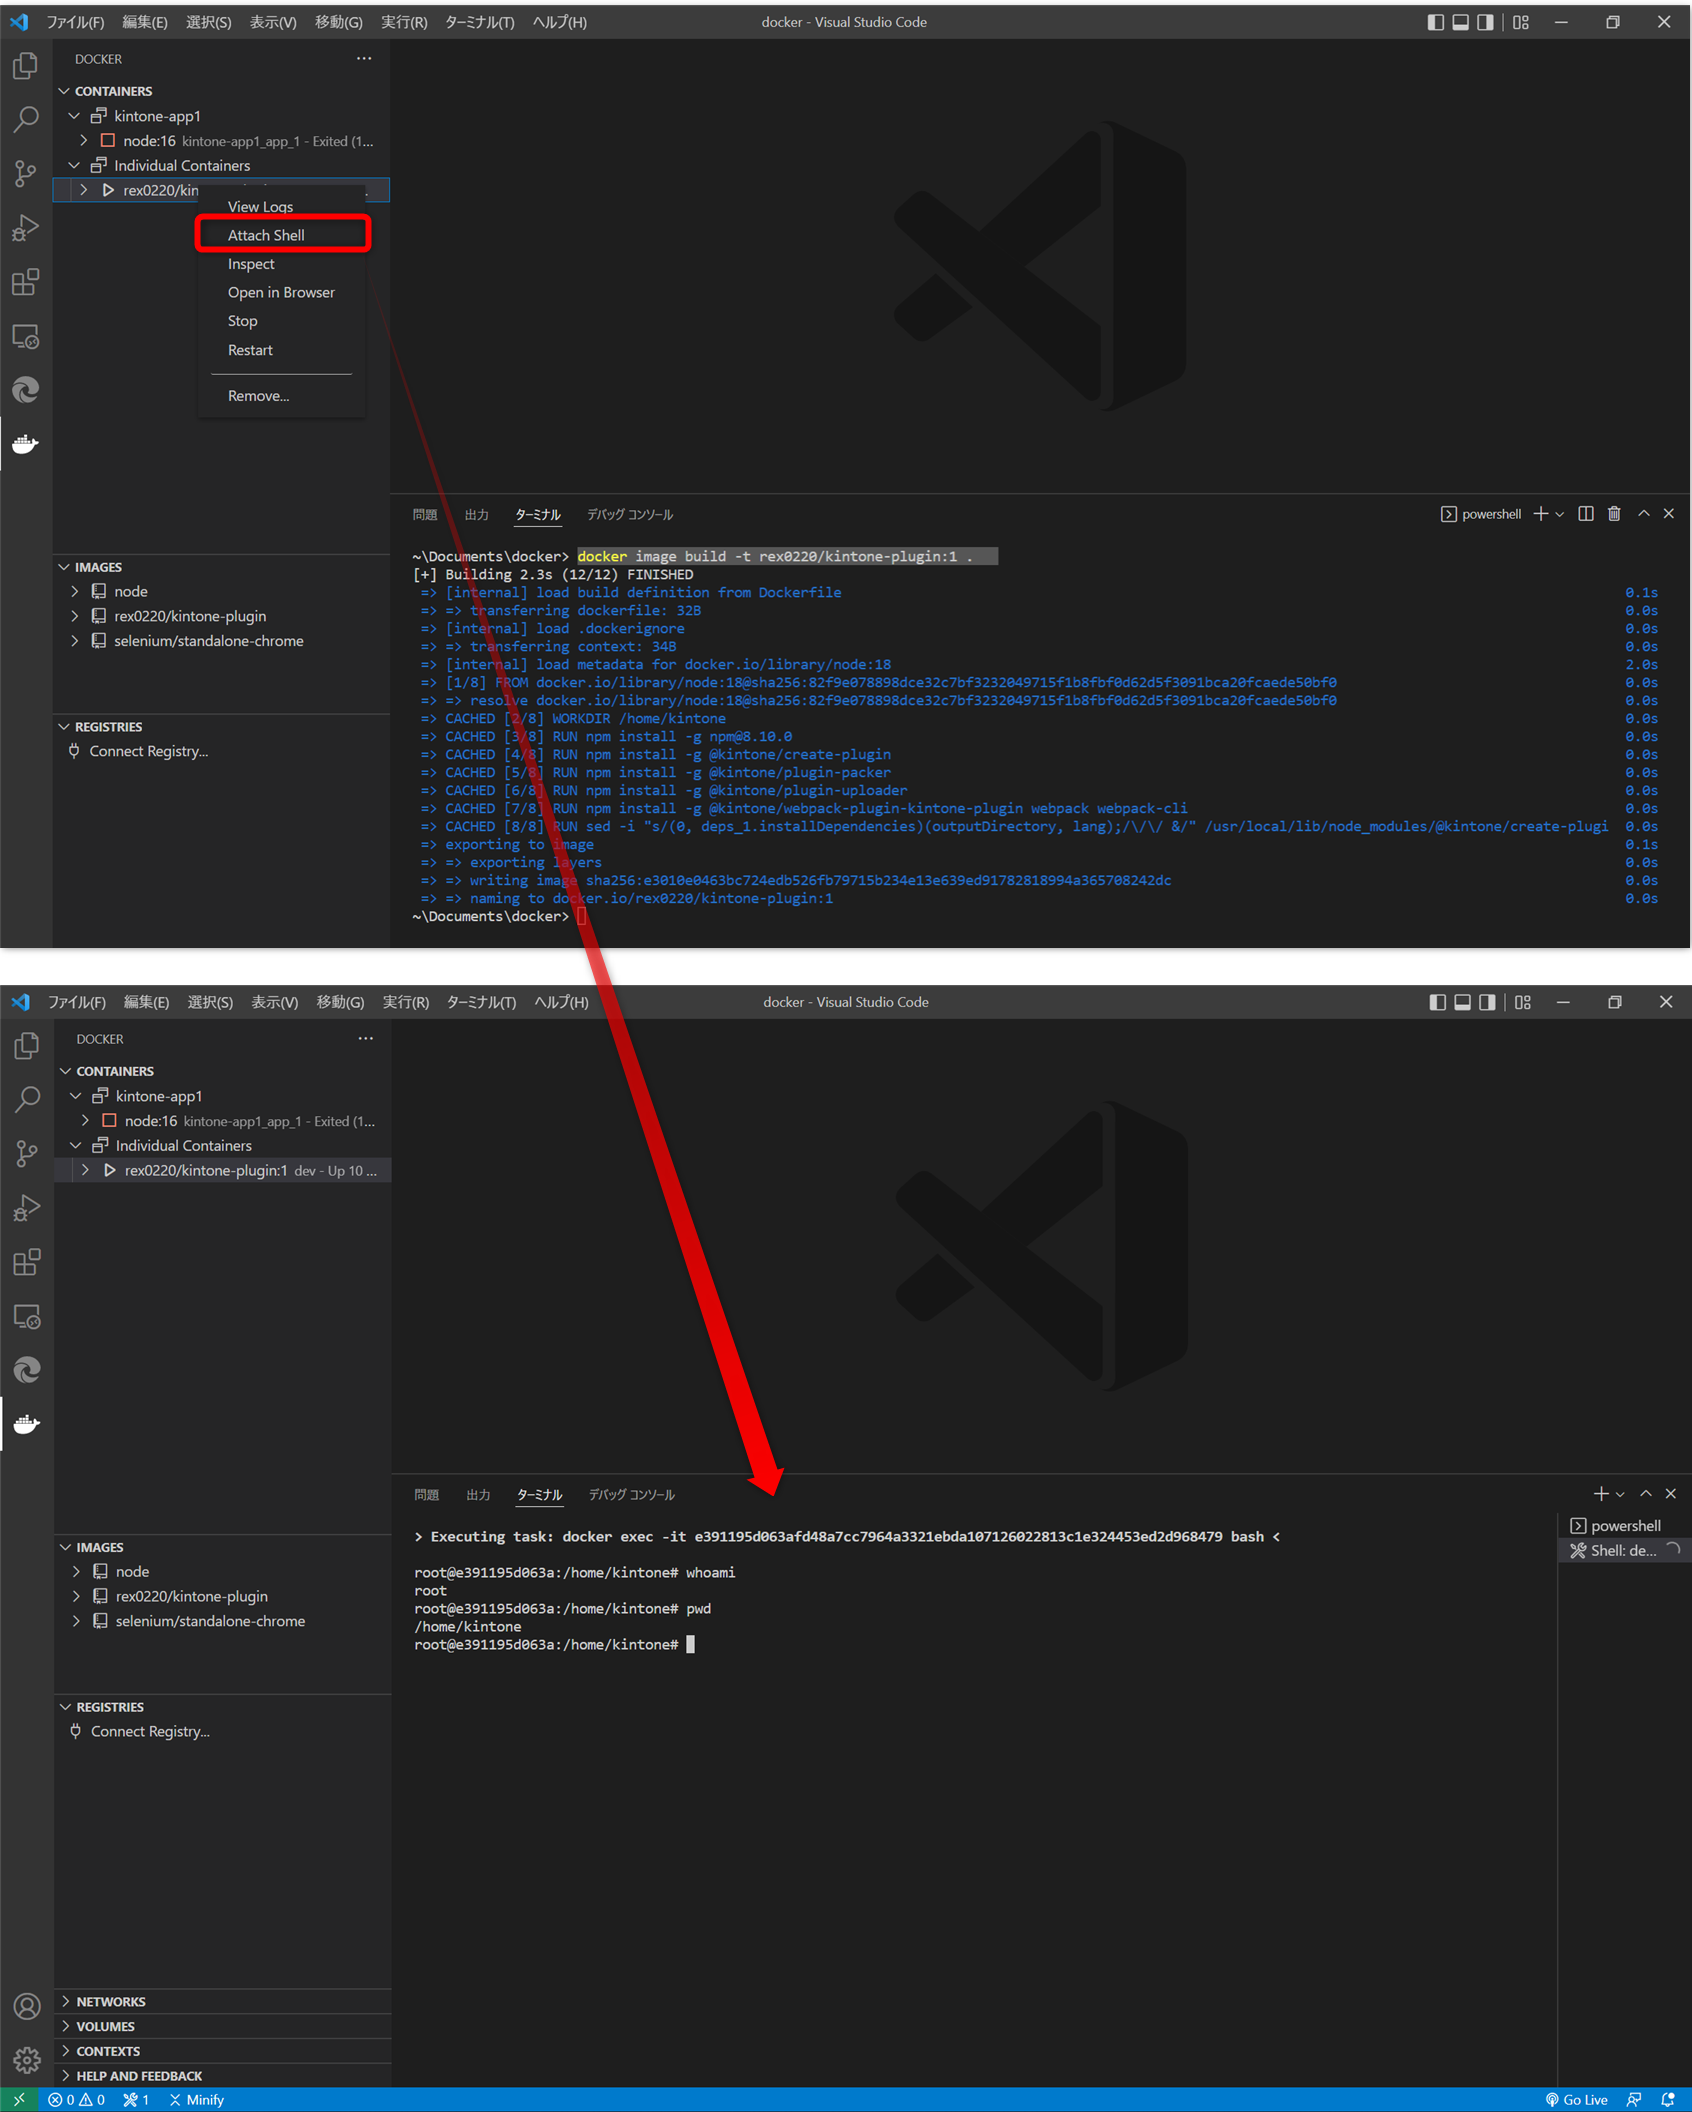Click Connect Registry... in bottom window
This screenshot has width=1692, height=2112.
[x=151, y=1731]
